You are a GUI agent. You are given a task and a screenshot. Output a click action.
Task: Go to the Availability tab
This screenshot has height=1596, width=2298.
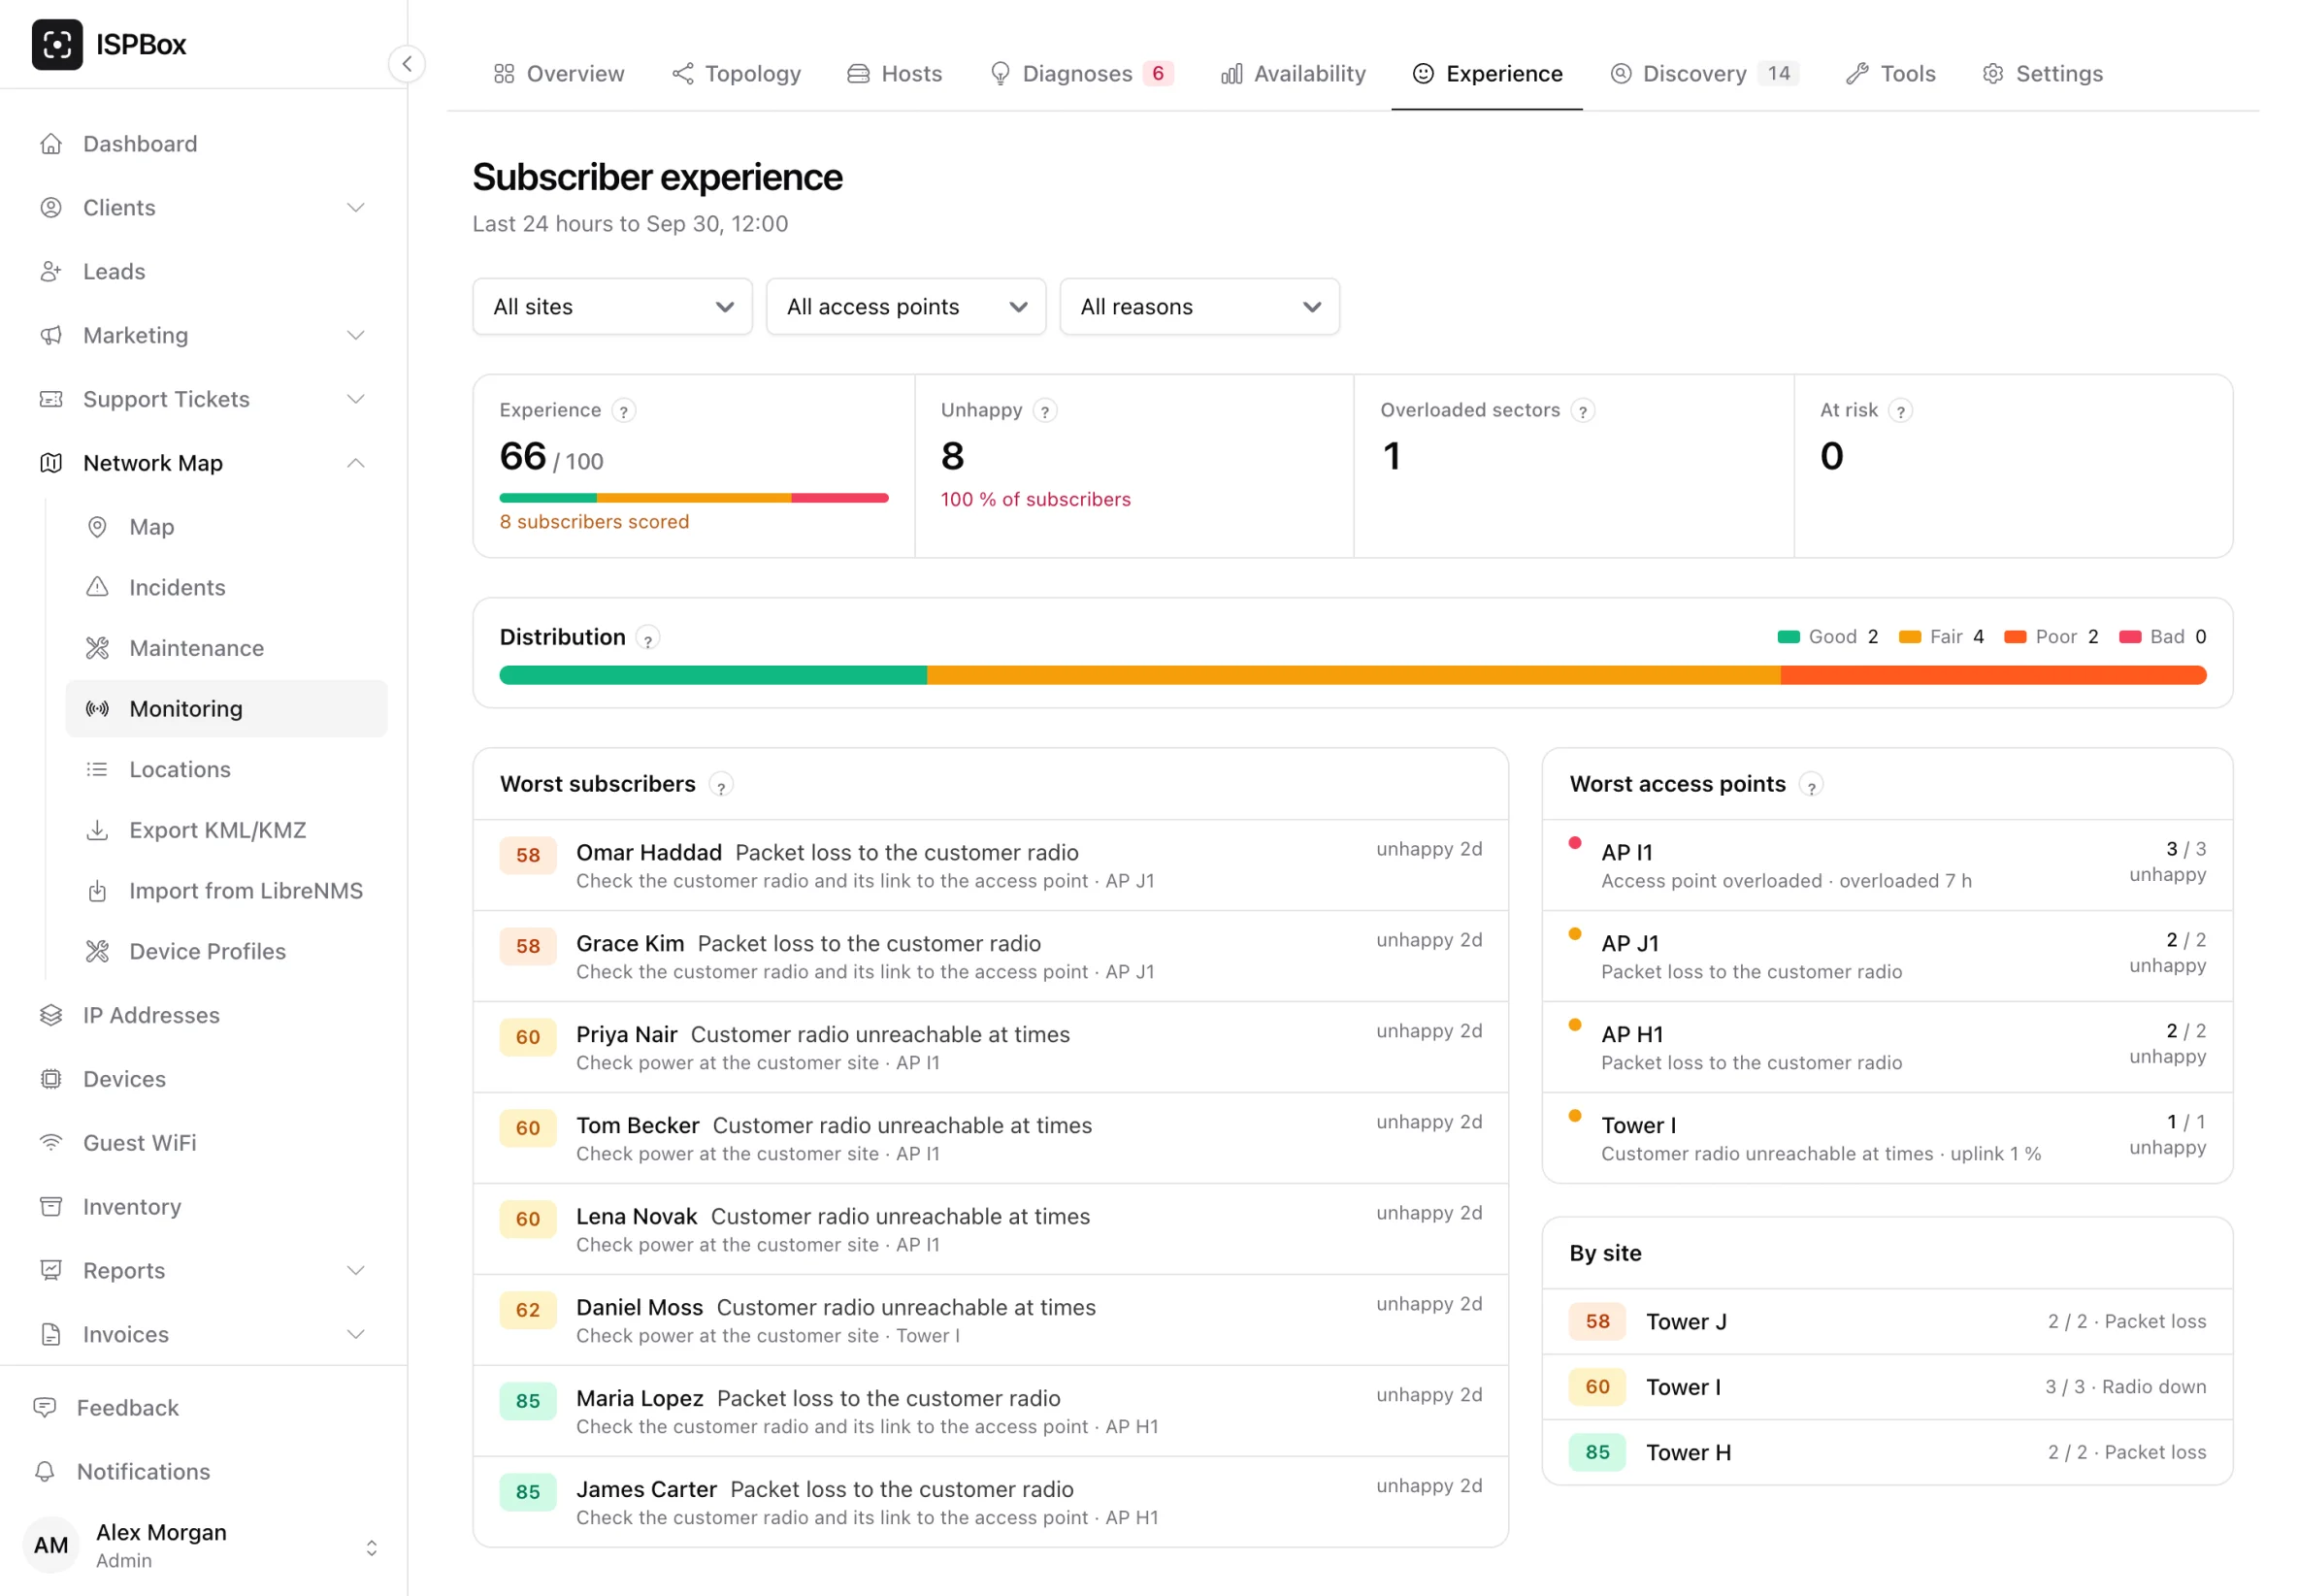pos(1293,74)
